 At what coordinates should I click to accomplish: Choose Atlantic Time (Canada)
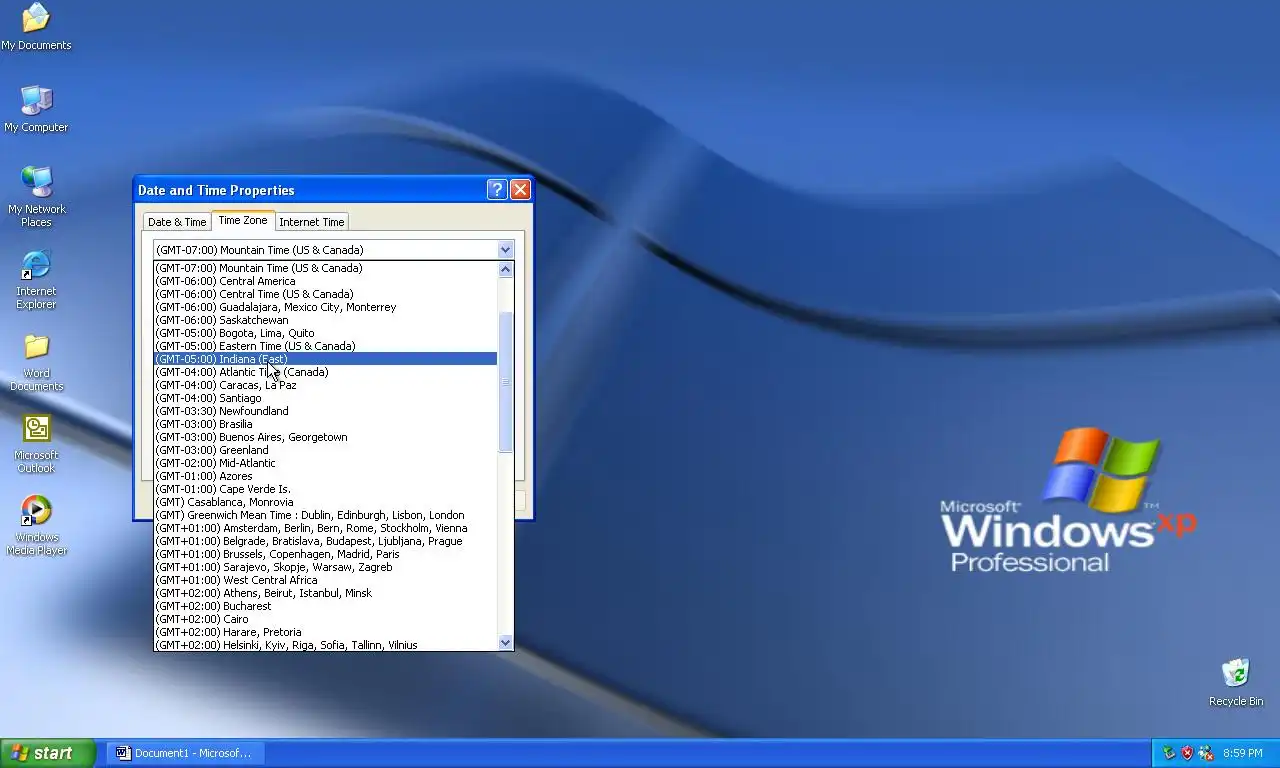tap(325, 372)
